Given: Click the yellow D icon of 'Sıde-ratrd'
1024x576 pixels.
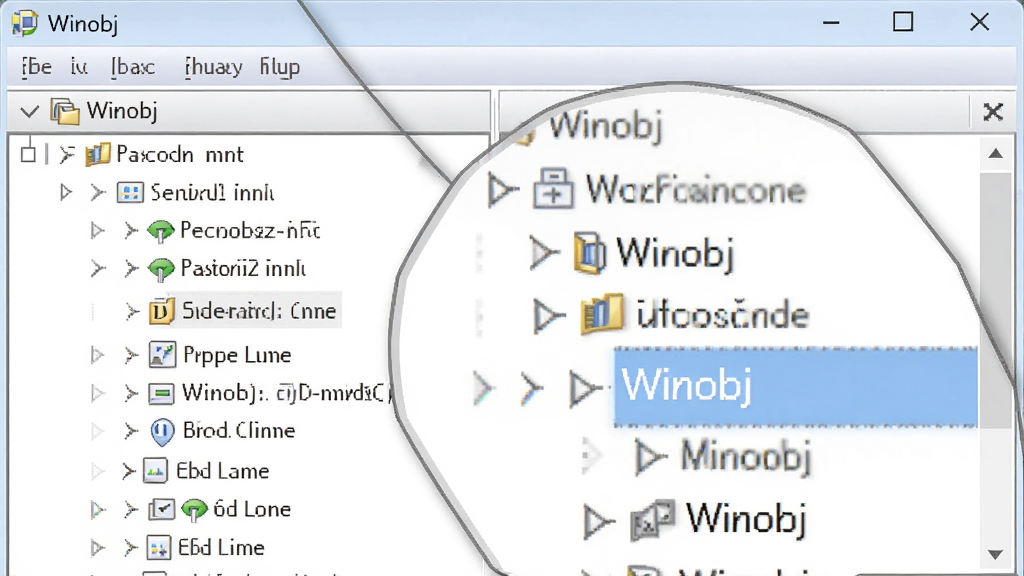Looking at the screenshot, I should 161,311.
